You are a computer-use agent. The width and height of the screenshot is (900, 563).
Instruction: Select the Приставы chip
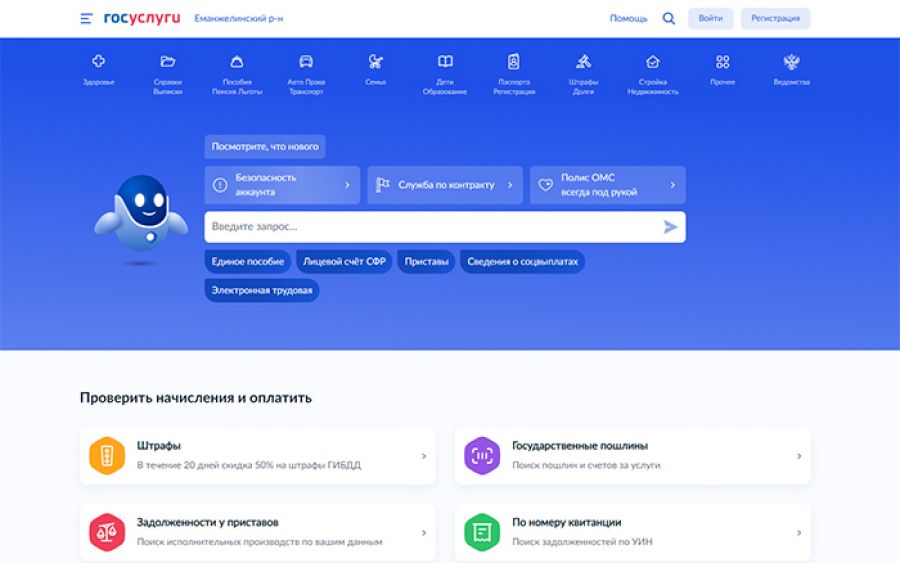(x=426, y=262)
